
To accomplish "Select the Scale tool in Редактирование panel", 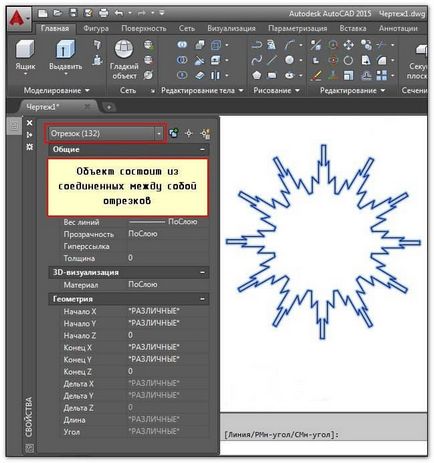I will click(x=348, y=76).
